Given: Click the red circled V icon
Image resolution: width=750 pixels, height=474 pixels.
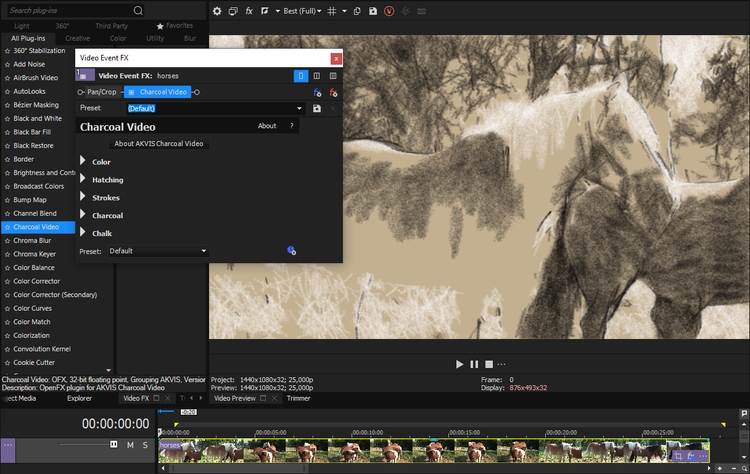Looking at the screenshot, I should [389, 11].
